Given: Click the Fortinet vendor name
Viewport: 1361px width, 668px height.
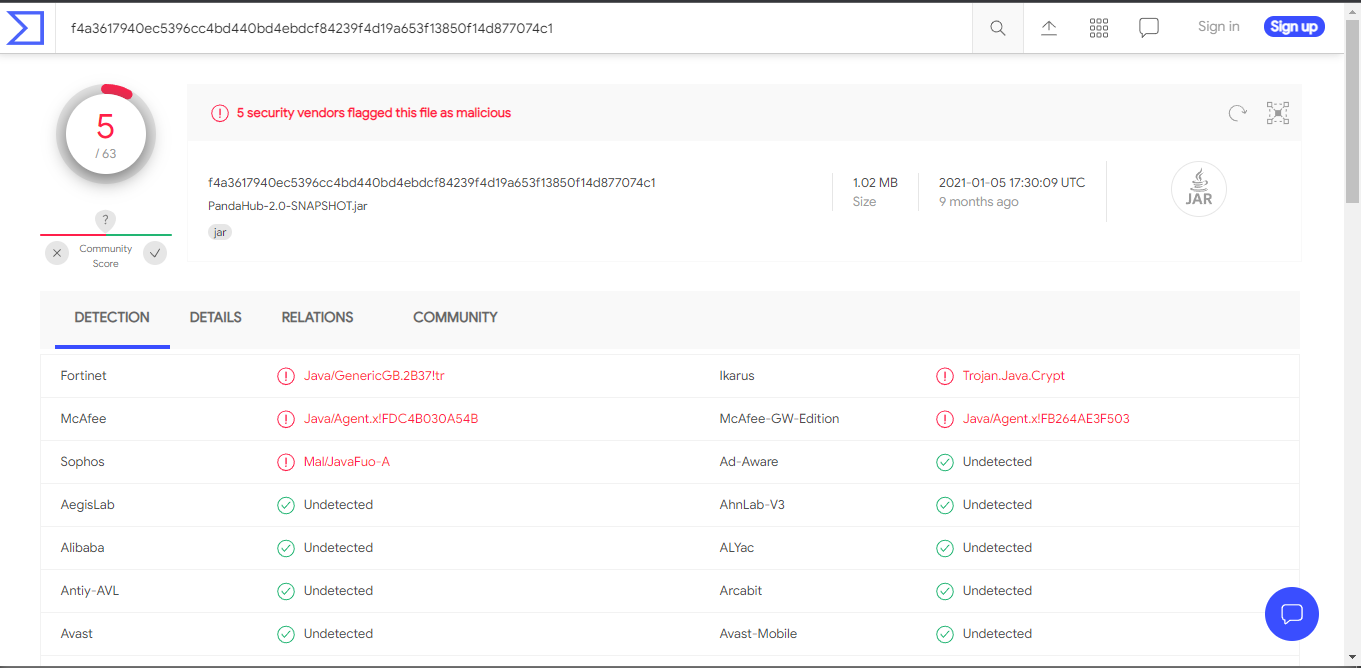Looking at the screenshot, I should tap(84, 376).
